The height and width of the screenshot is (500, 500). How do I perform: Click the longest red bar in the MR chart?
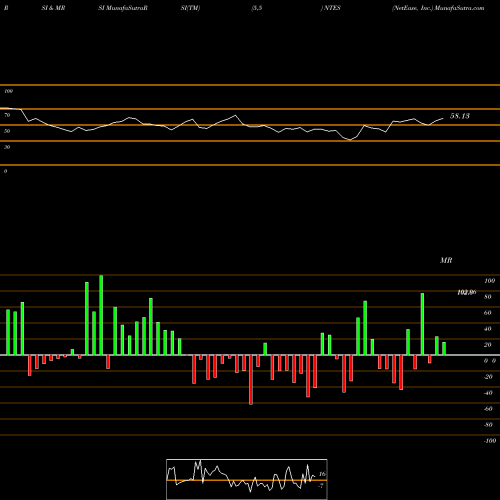click(251, 380)
